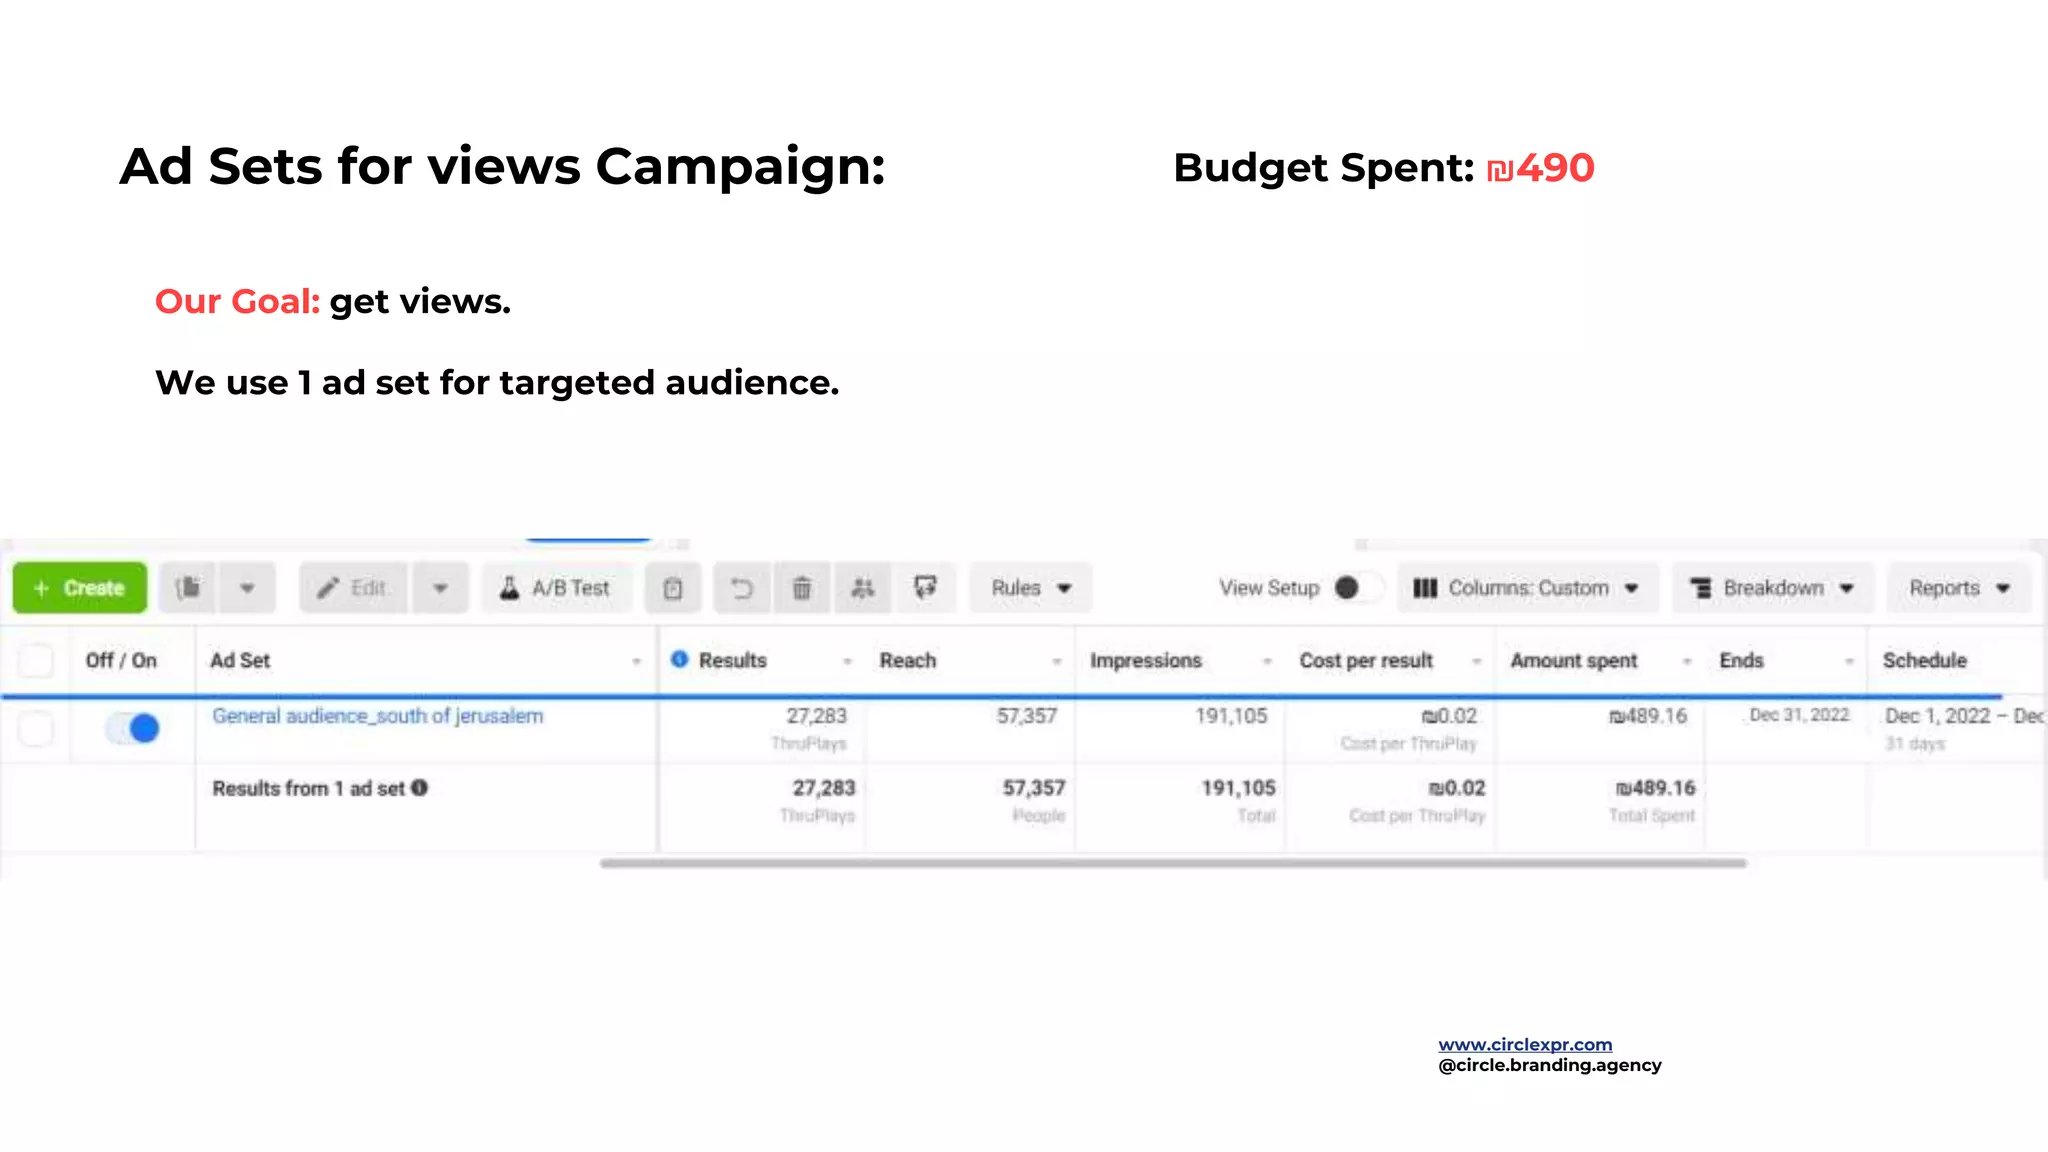Open the Columns: Custom dropdown
This screenshot has height=1152, width=2048.
coord(1527,588)
